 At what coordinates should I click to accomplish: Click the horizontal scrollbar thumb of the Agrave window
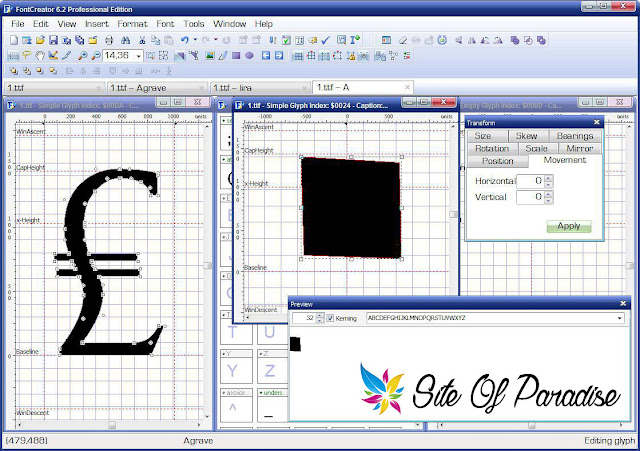(x=112, y=425)
